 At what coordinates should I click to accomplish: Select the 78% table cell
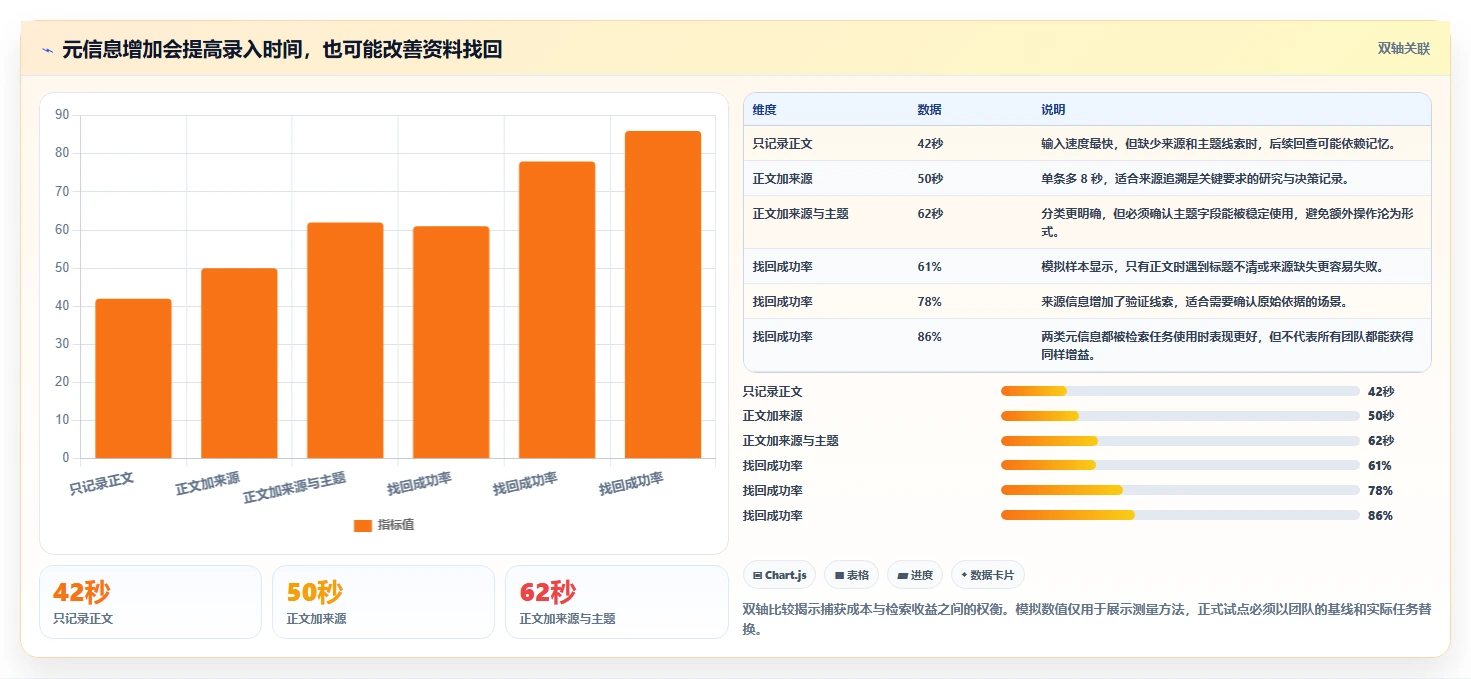pyautogui.click(x=929, y=302)
